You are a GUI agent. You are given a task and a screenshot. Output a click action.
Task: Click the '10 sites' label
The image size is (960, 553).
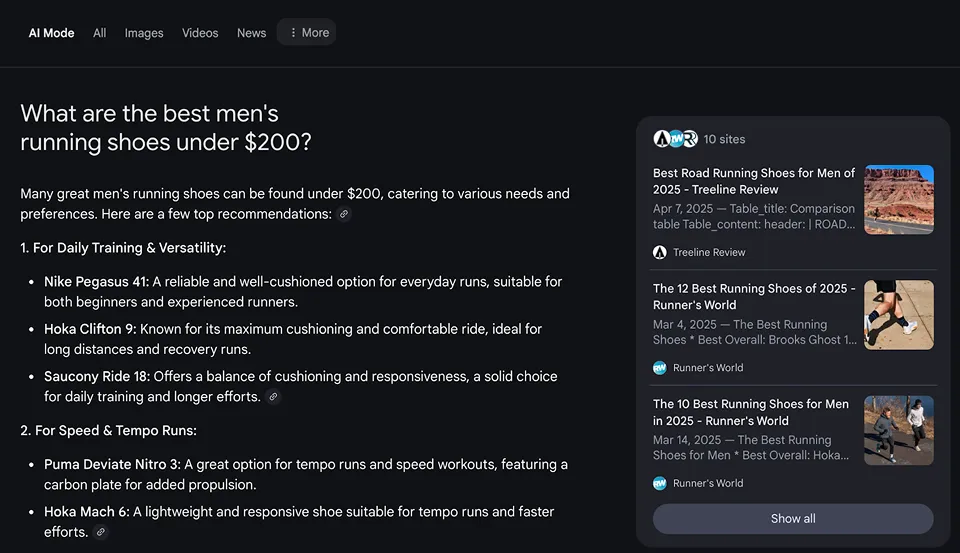[724, 139]
